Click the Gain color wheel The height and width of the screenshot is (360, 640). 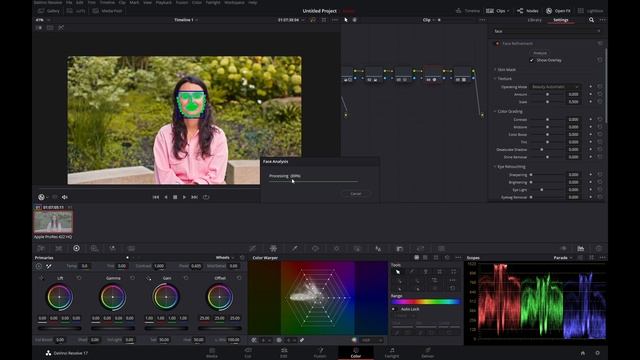(166, 297)
